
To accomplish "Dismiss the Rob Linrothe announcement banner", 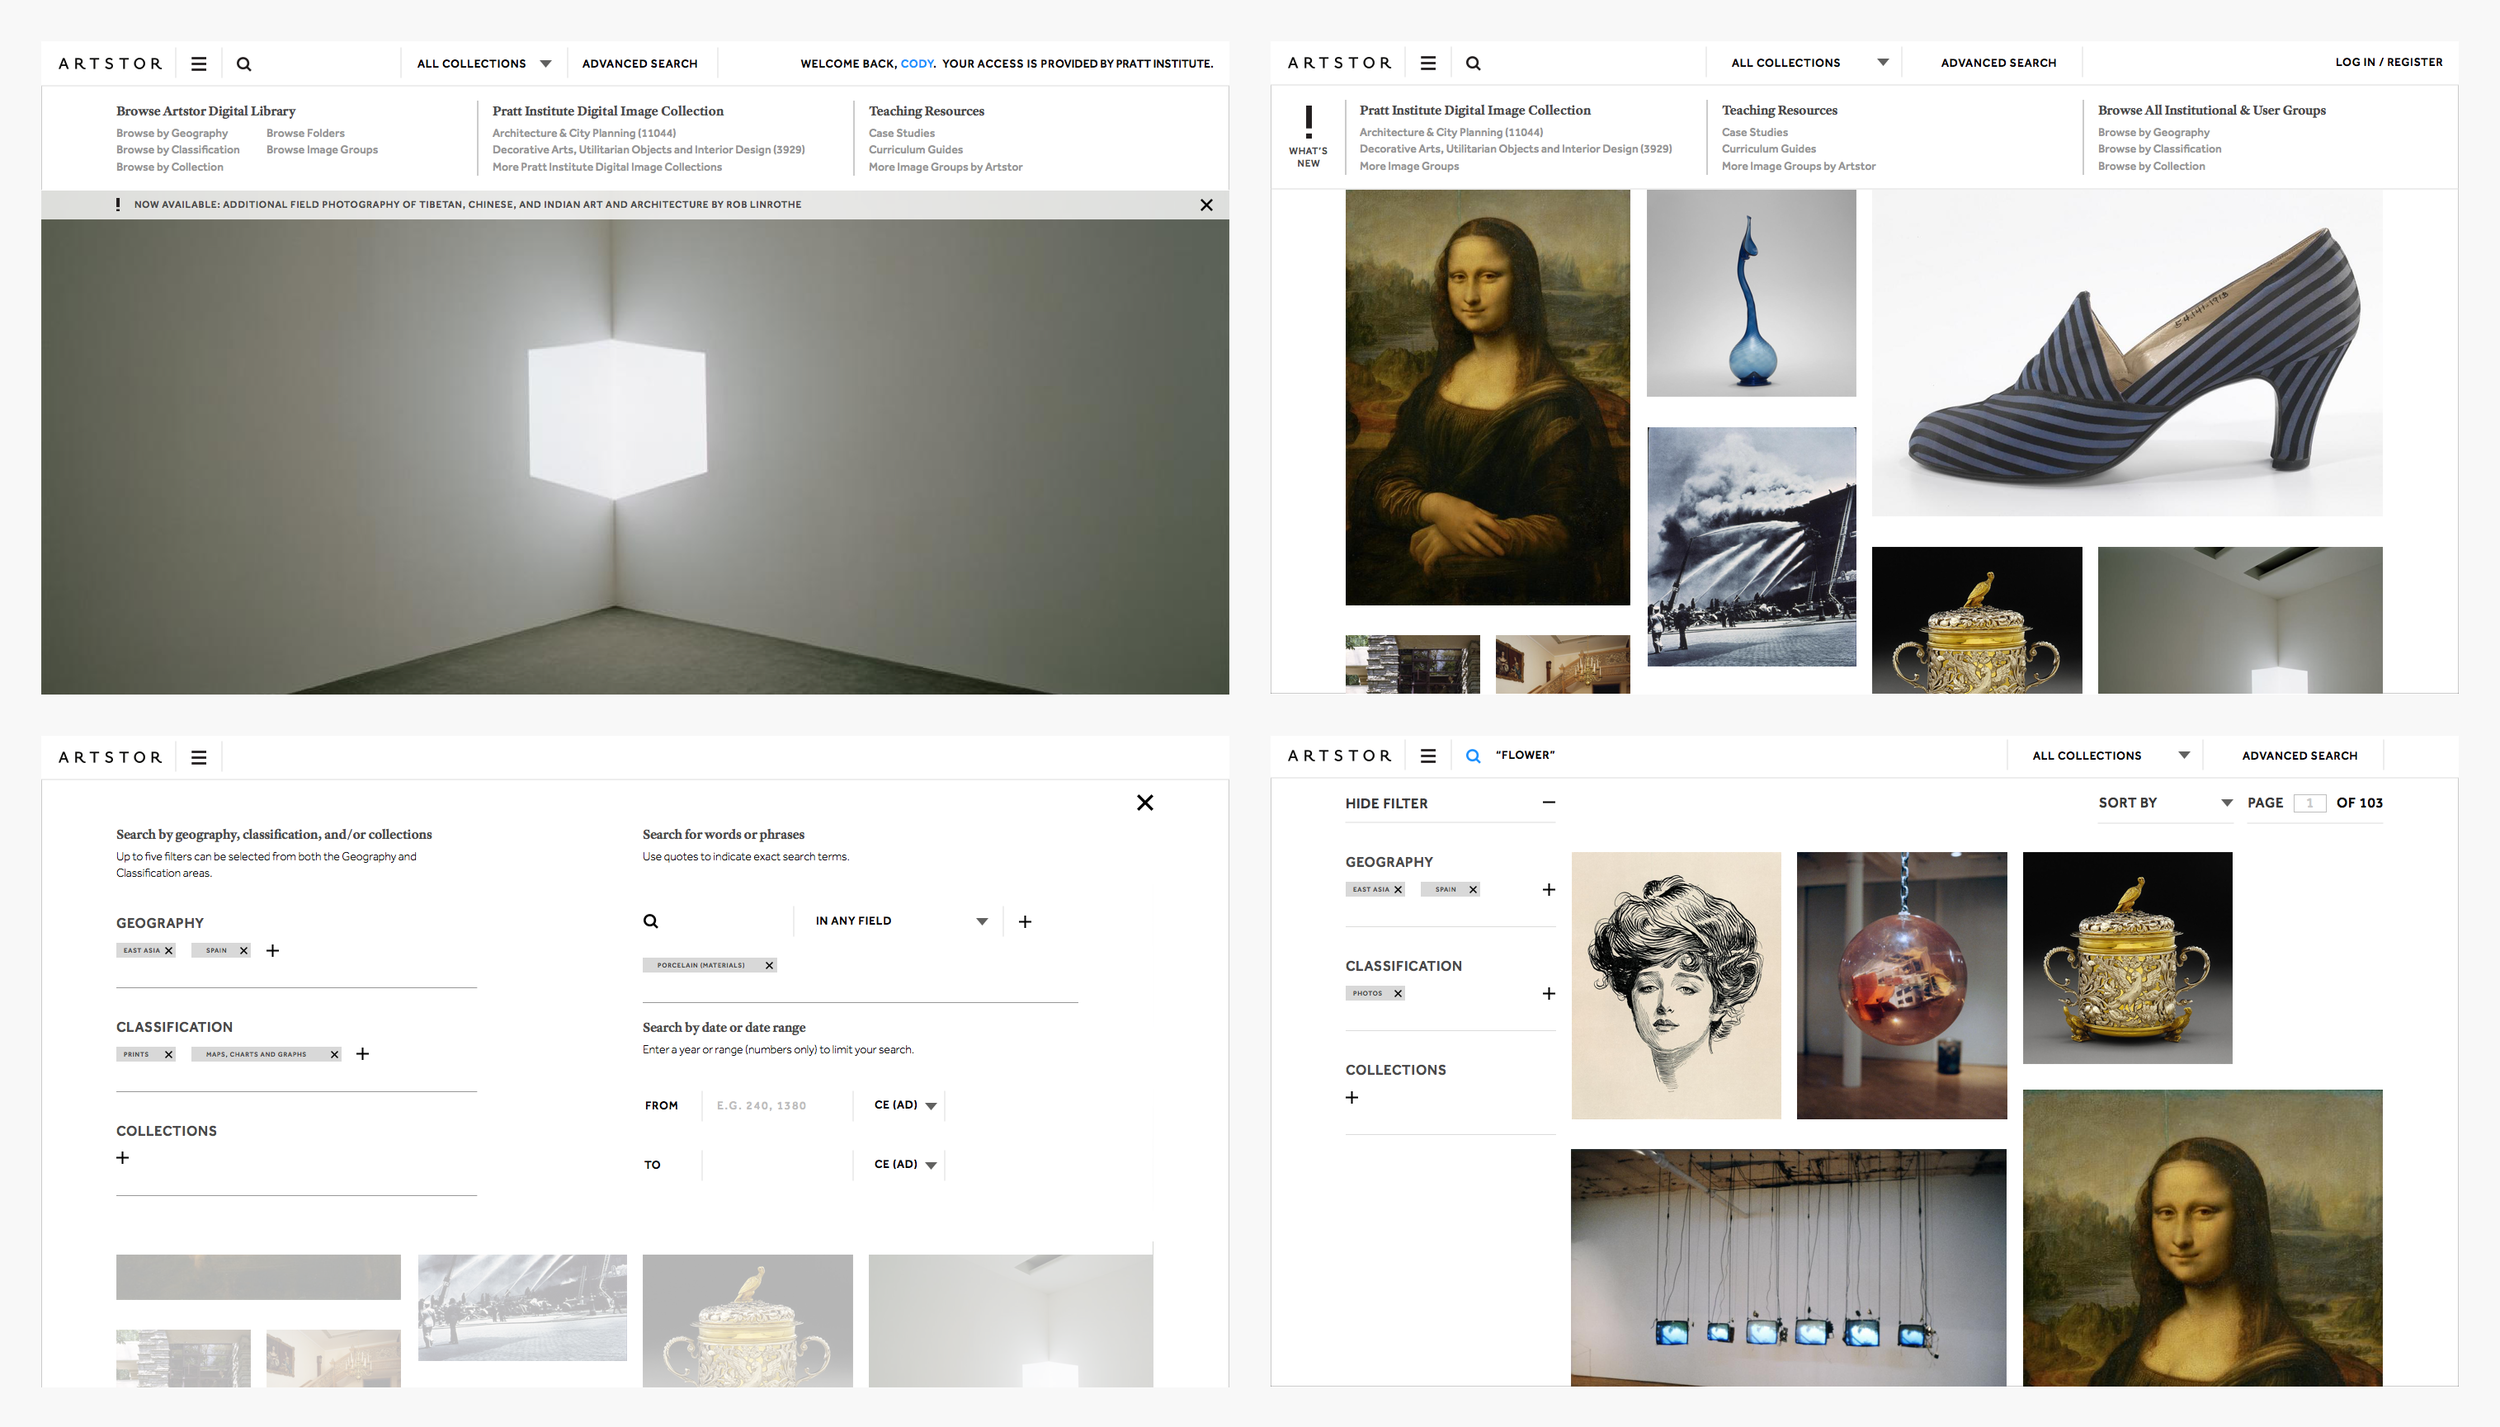I will pos(1206,205).
